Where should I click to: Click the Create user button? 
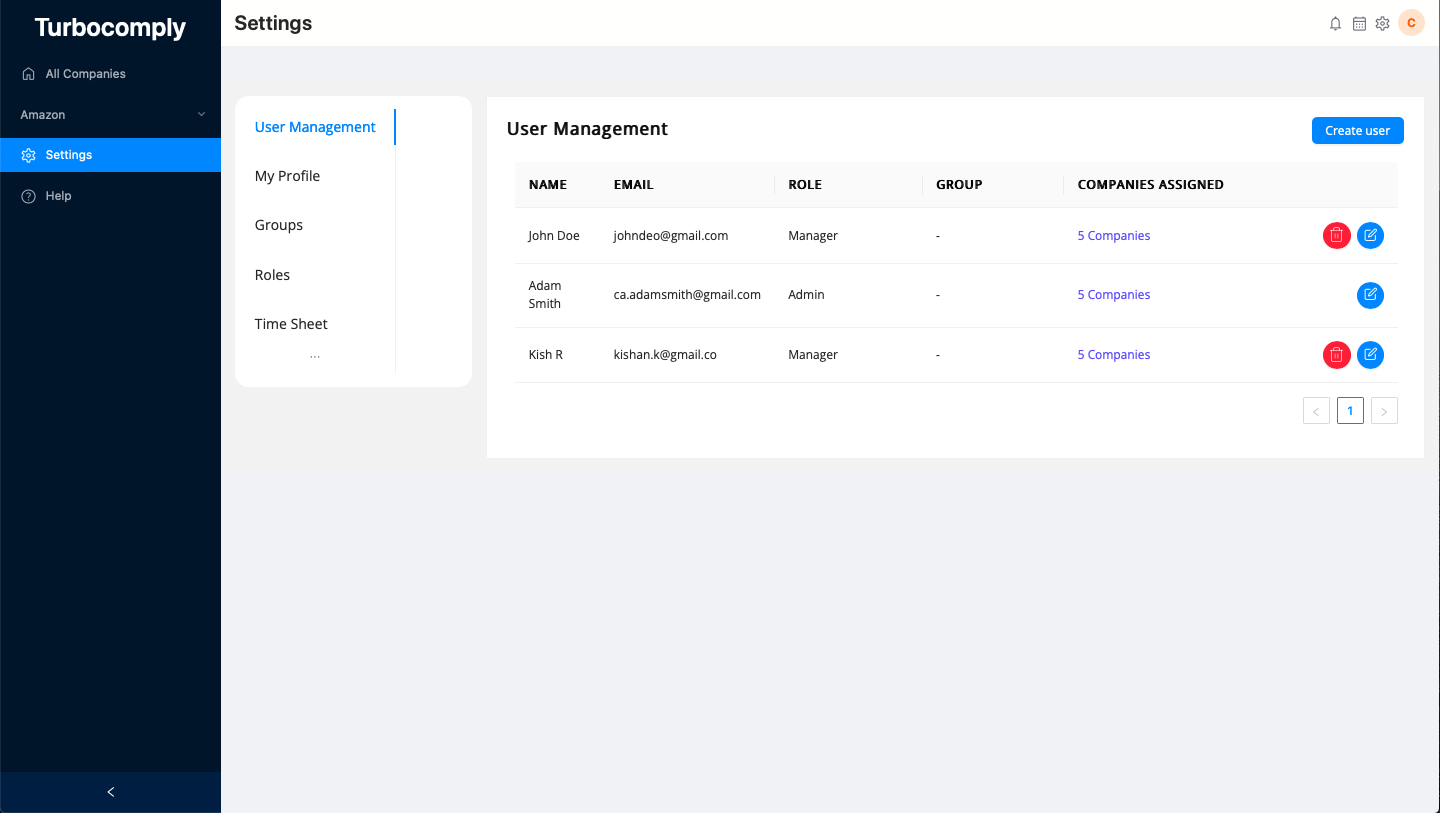click(1357, 130)
